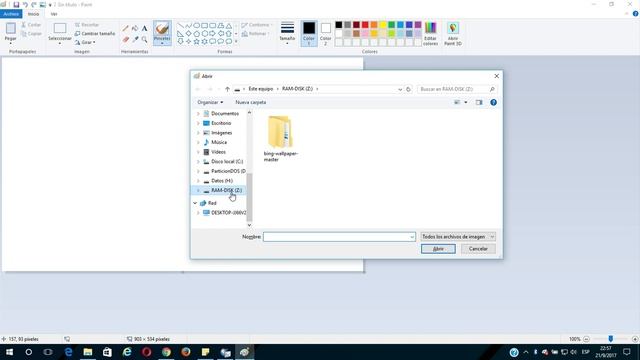
Task: Open file type filter dropdown Todos los archivos
Action: 458,237
